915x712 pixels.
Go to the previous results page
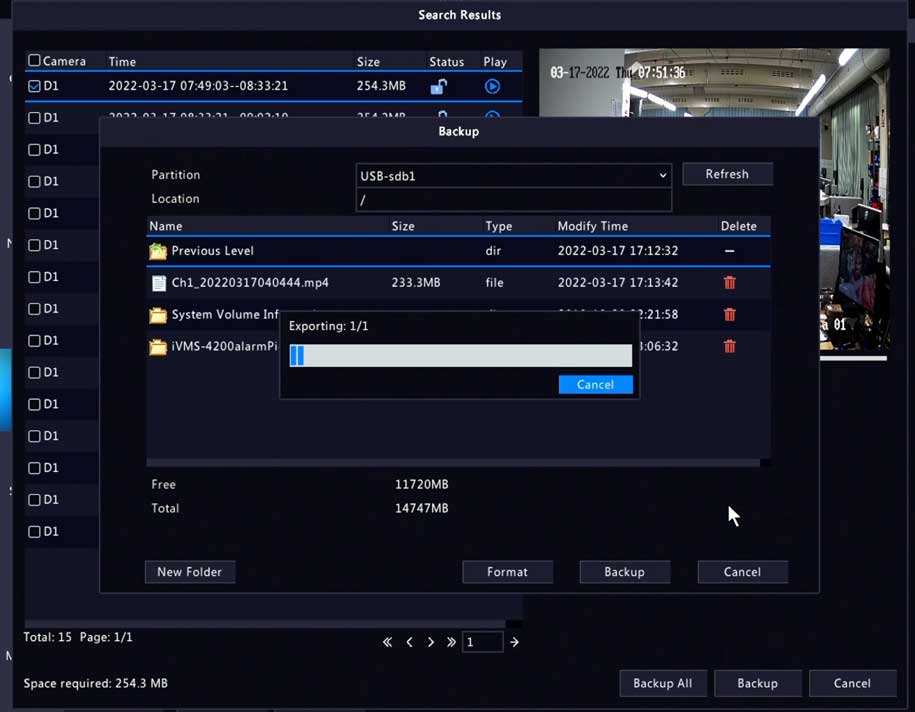(409, 642)
